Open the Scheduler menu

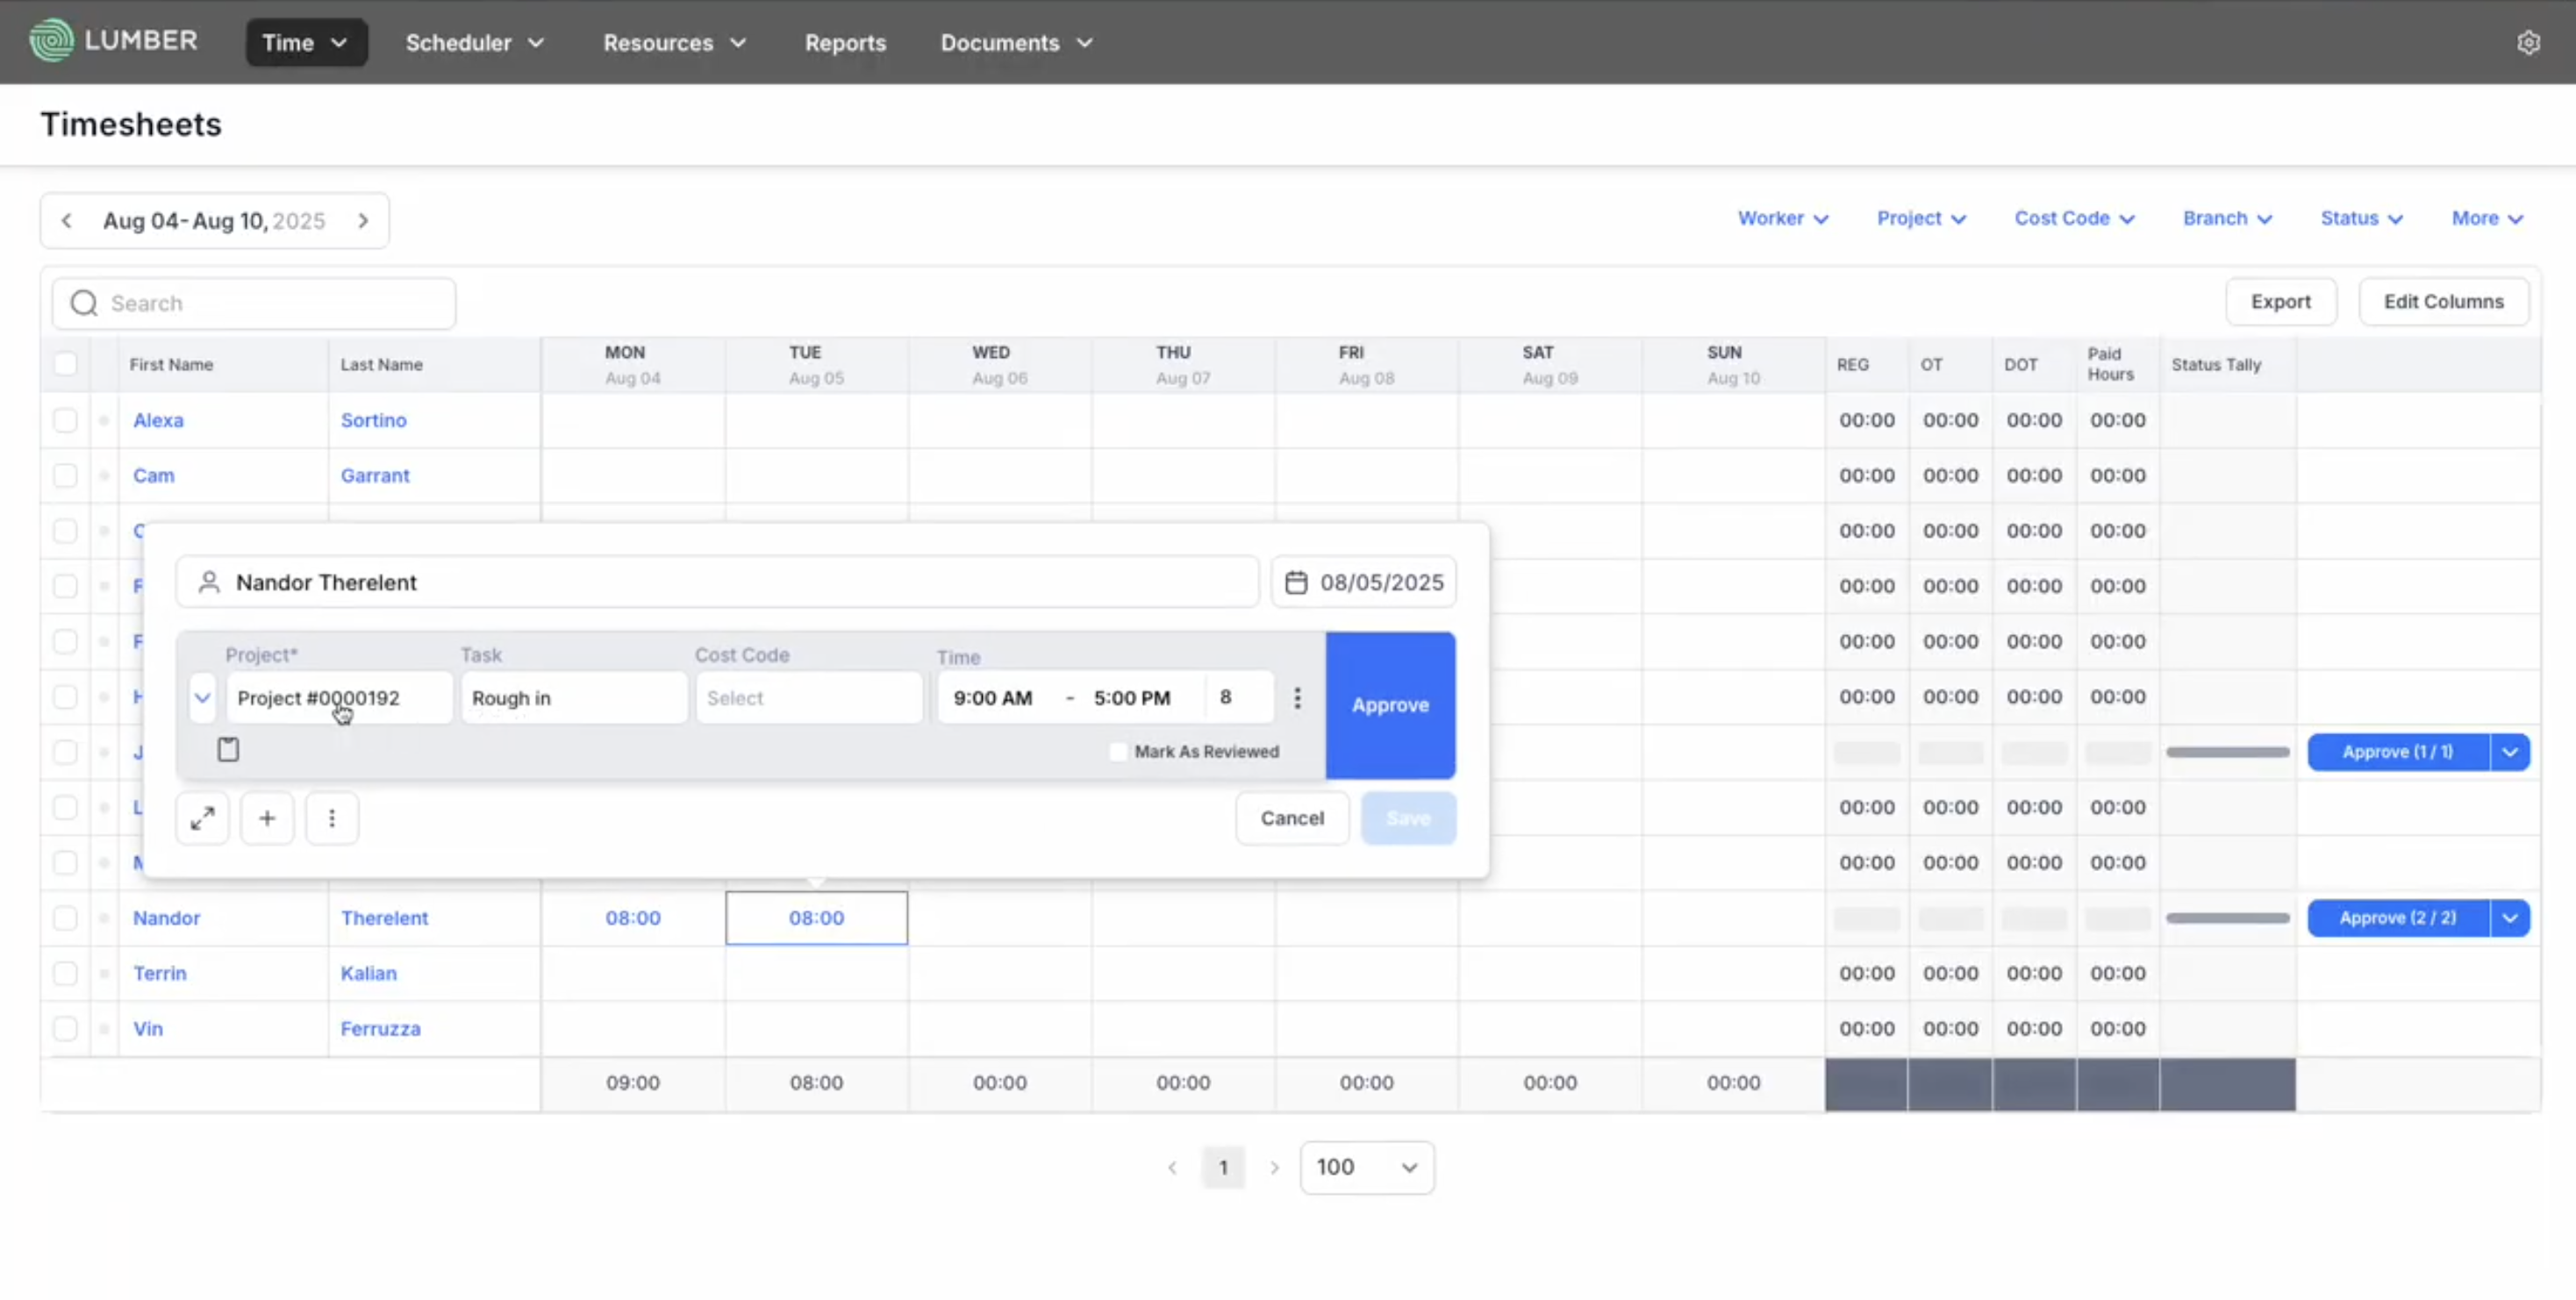tap(474, 43)
